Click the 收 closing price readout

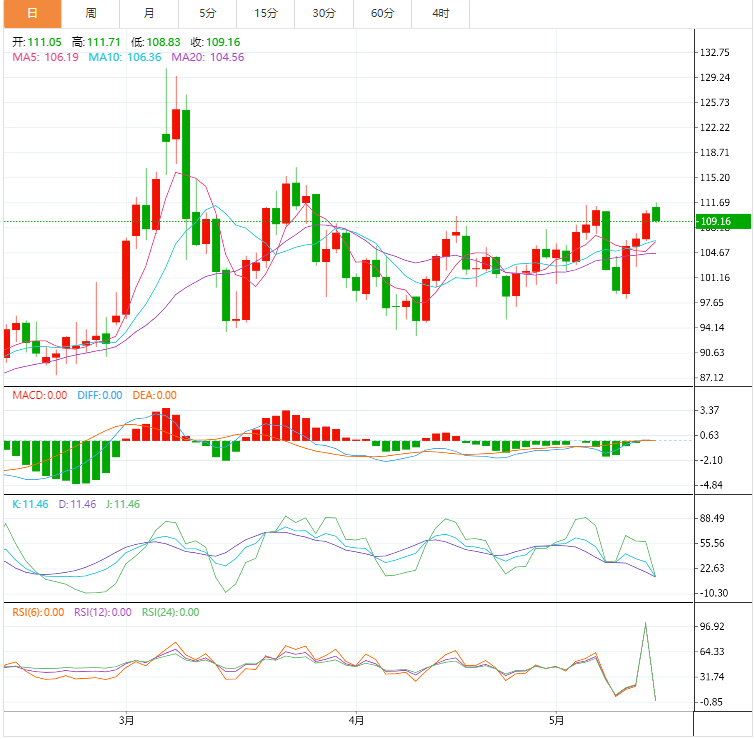click(x=215, y=42)
